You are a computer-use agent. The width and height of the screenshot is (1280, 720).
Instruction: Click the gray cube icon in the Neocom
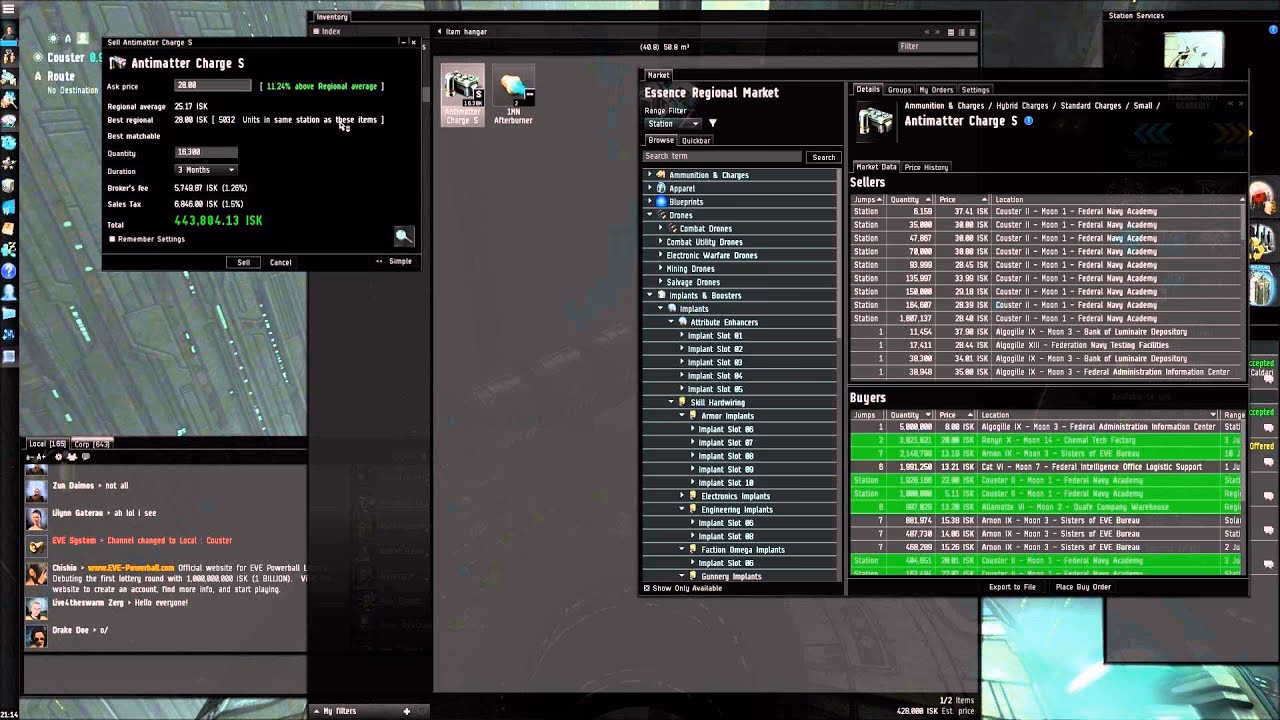coord(9,186)
